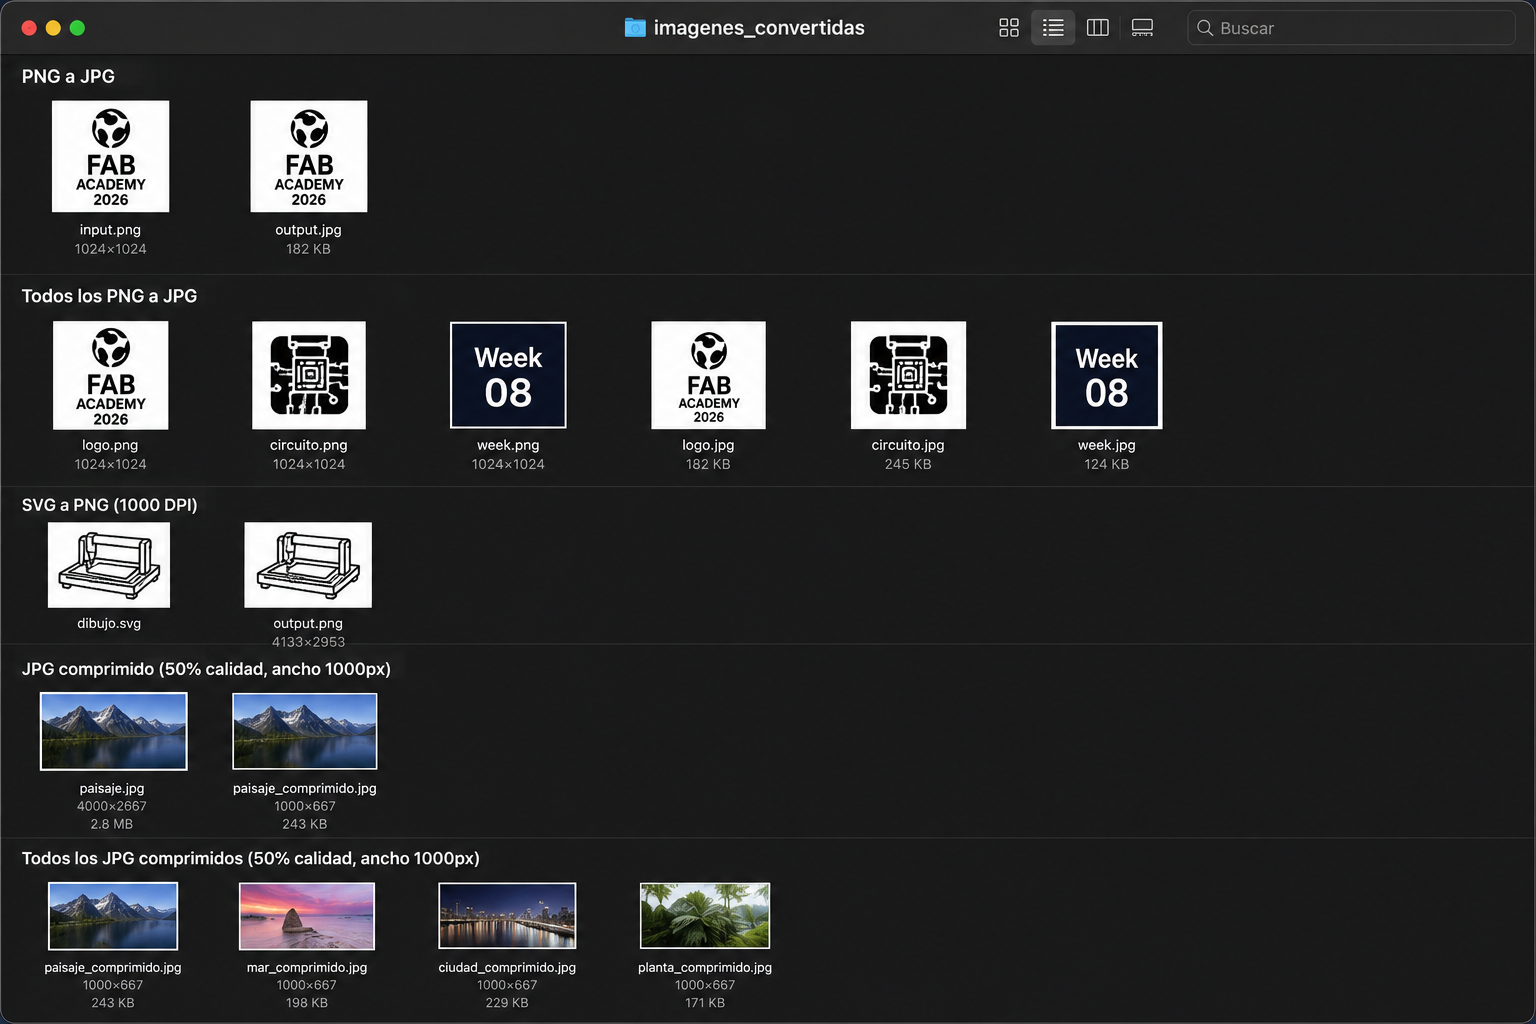The width and height of the screenshot is (1536, 1024).
Task: Click the ciudad_comprimido.jpg file name
Action: click(x=507, y=967)
